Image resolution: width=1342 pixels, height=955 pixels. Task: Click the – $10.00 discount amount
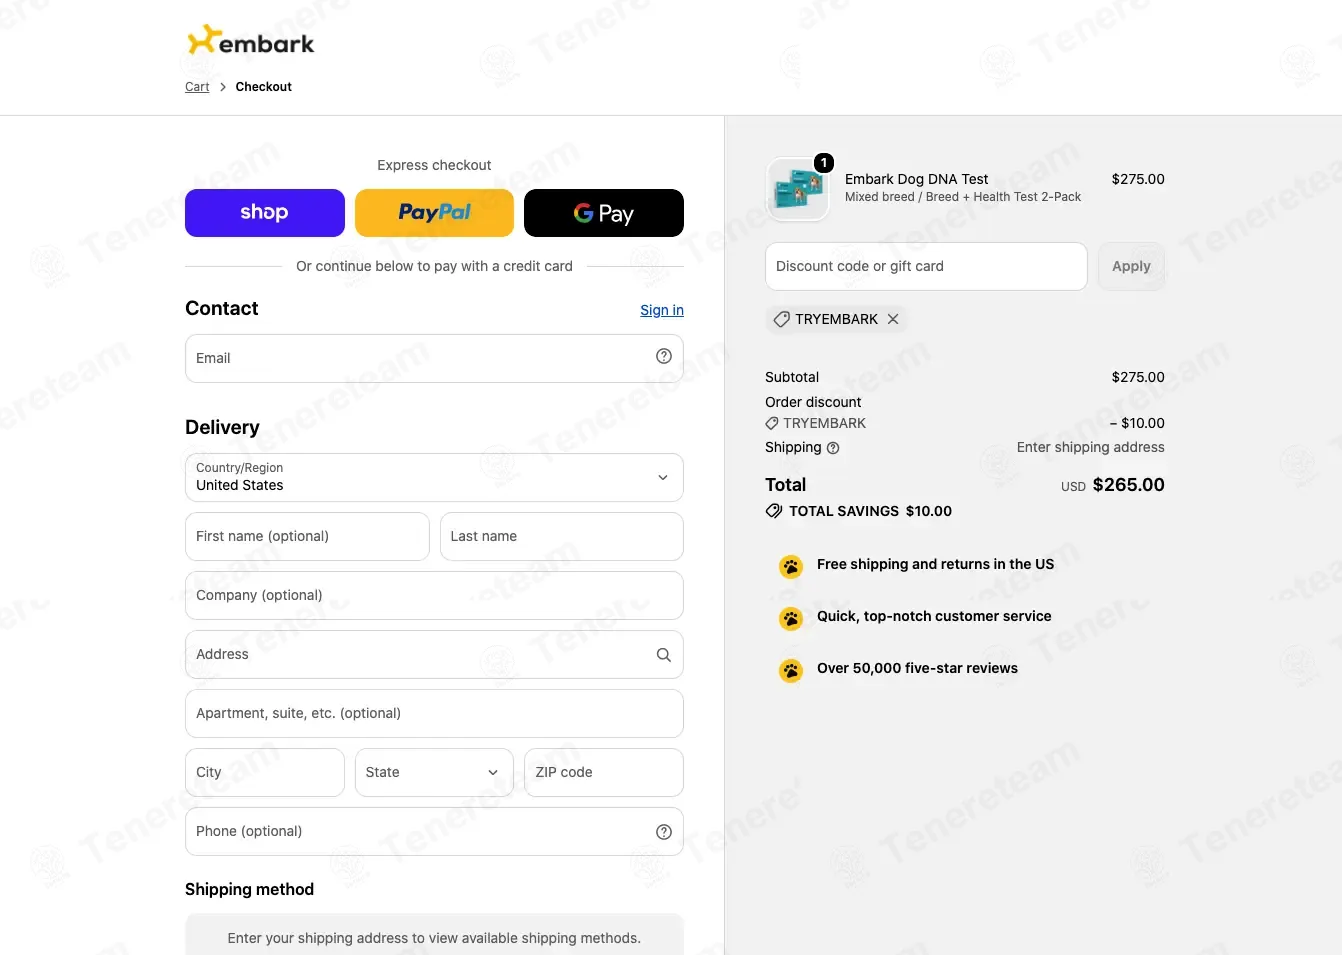(x=1137, y=423)
